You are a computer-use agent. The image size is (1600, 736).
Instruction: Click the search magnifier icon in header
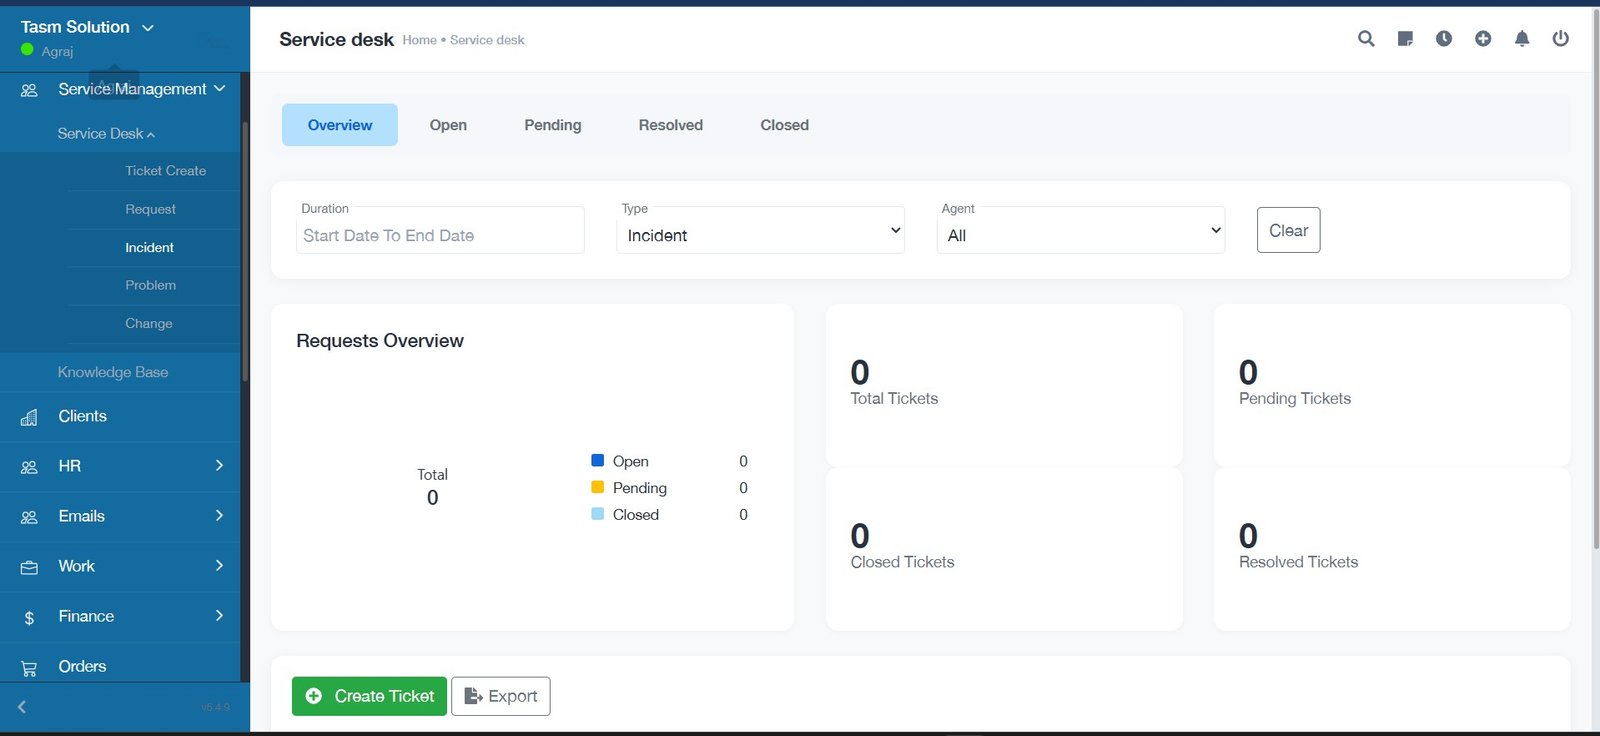1366,39
